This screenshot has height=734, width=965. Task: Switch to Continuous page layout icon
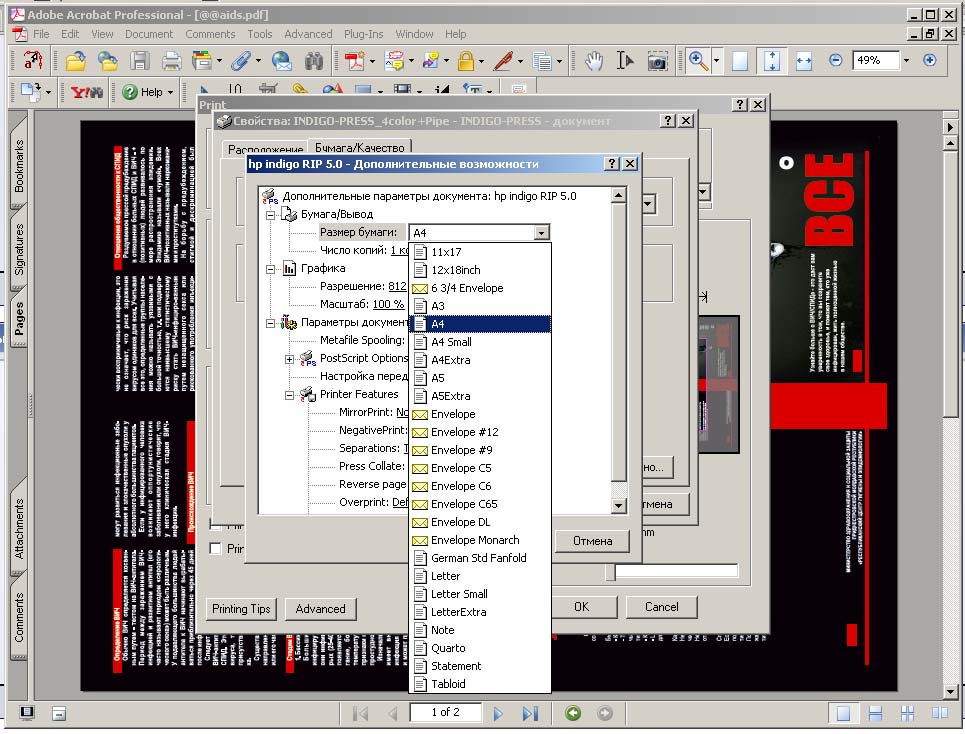tap(875, 713)
